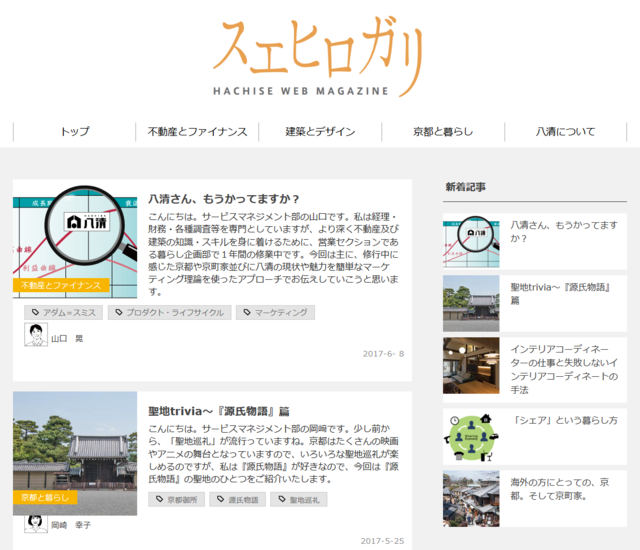Click author avatar of 岡崎 幸子

[x=36, y=524]
